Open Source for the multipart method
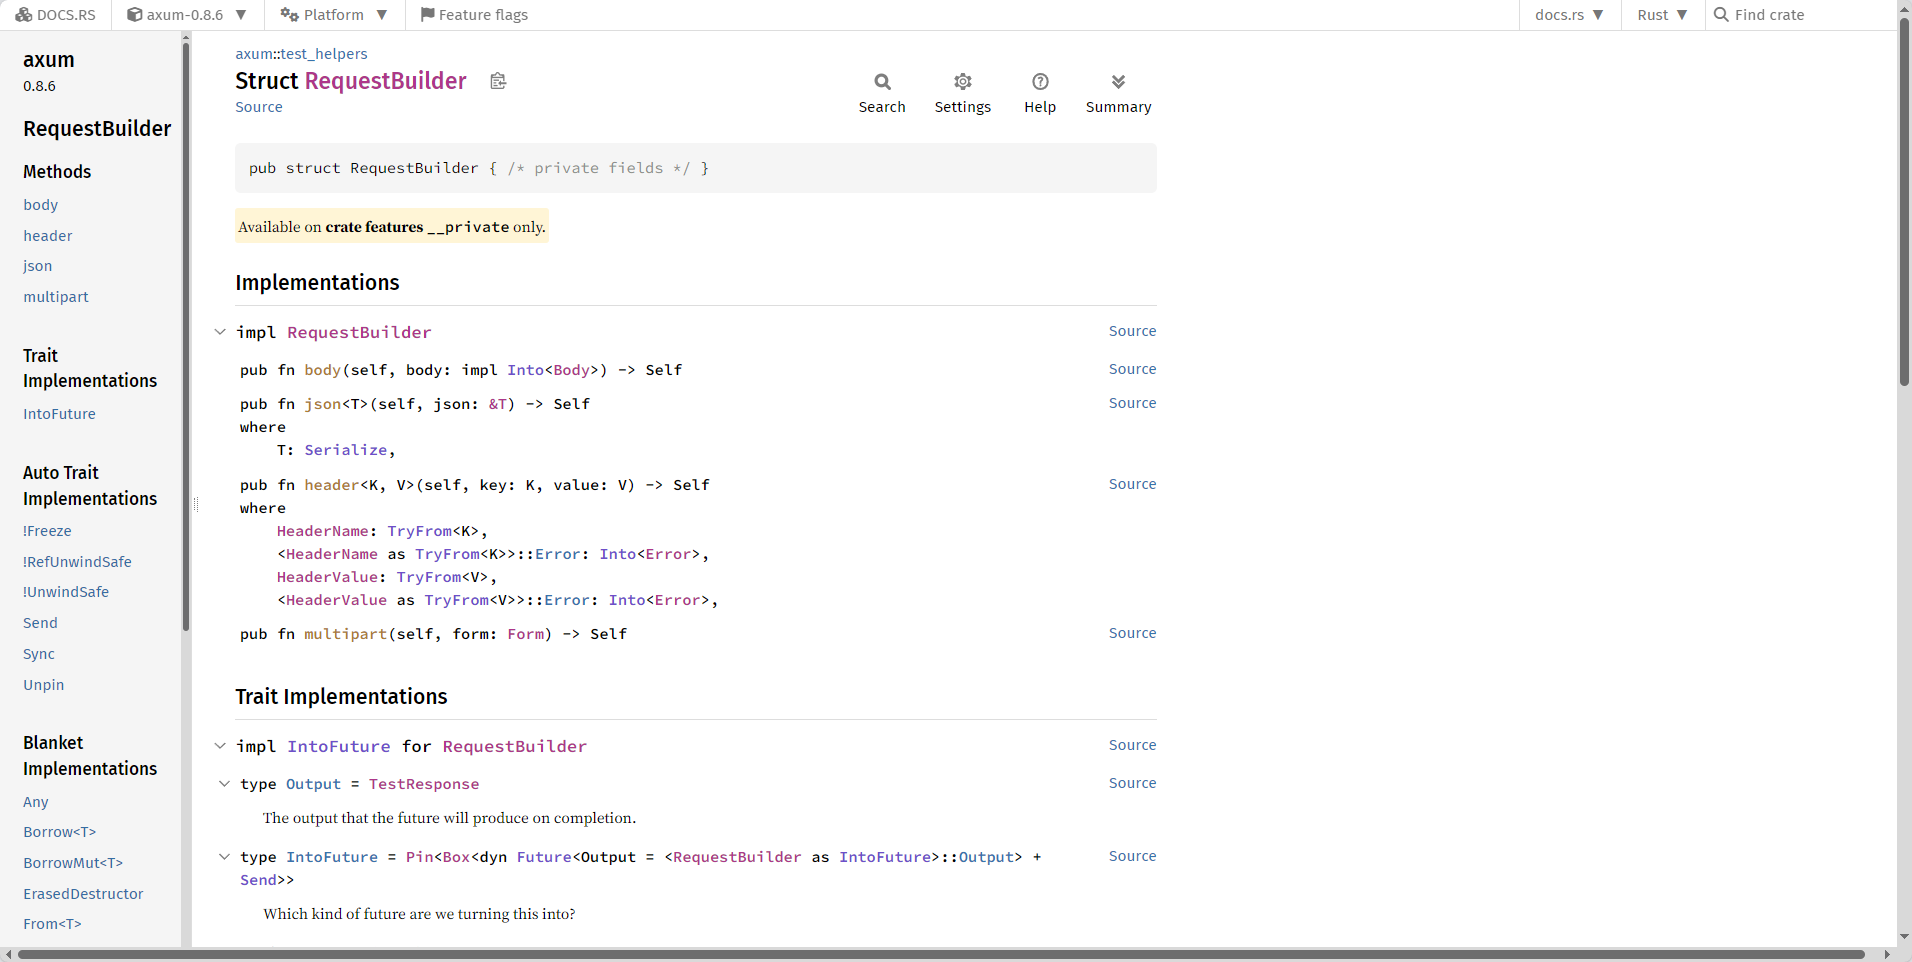This screenshot has height=962, width=1912. 1132,633
